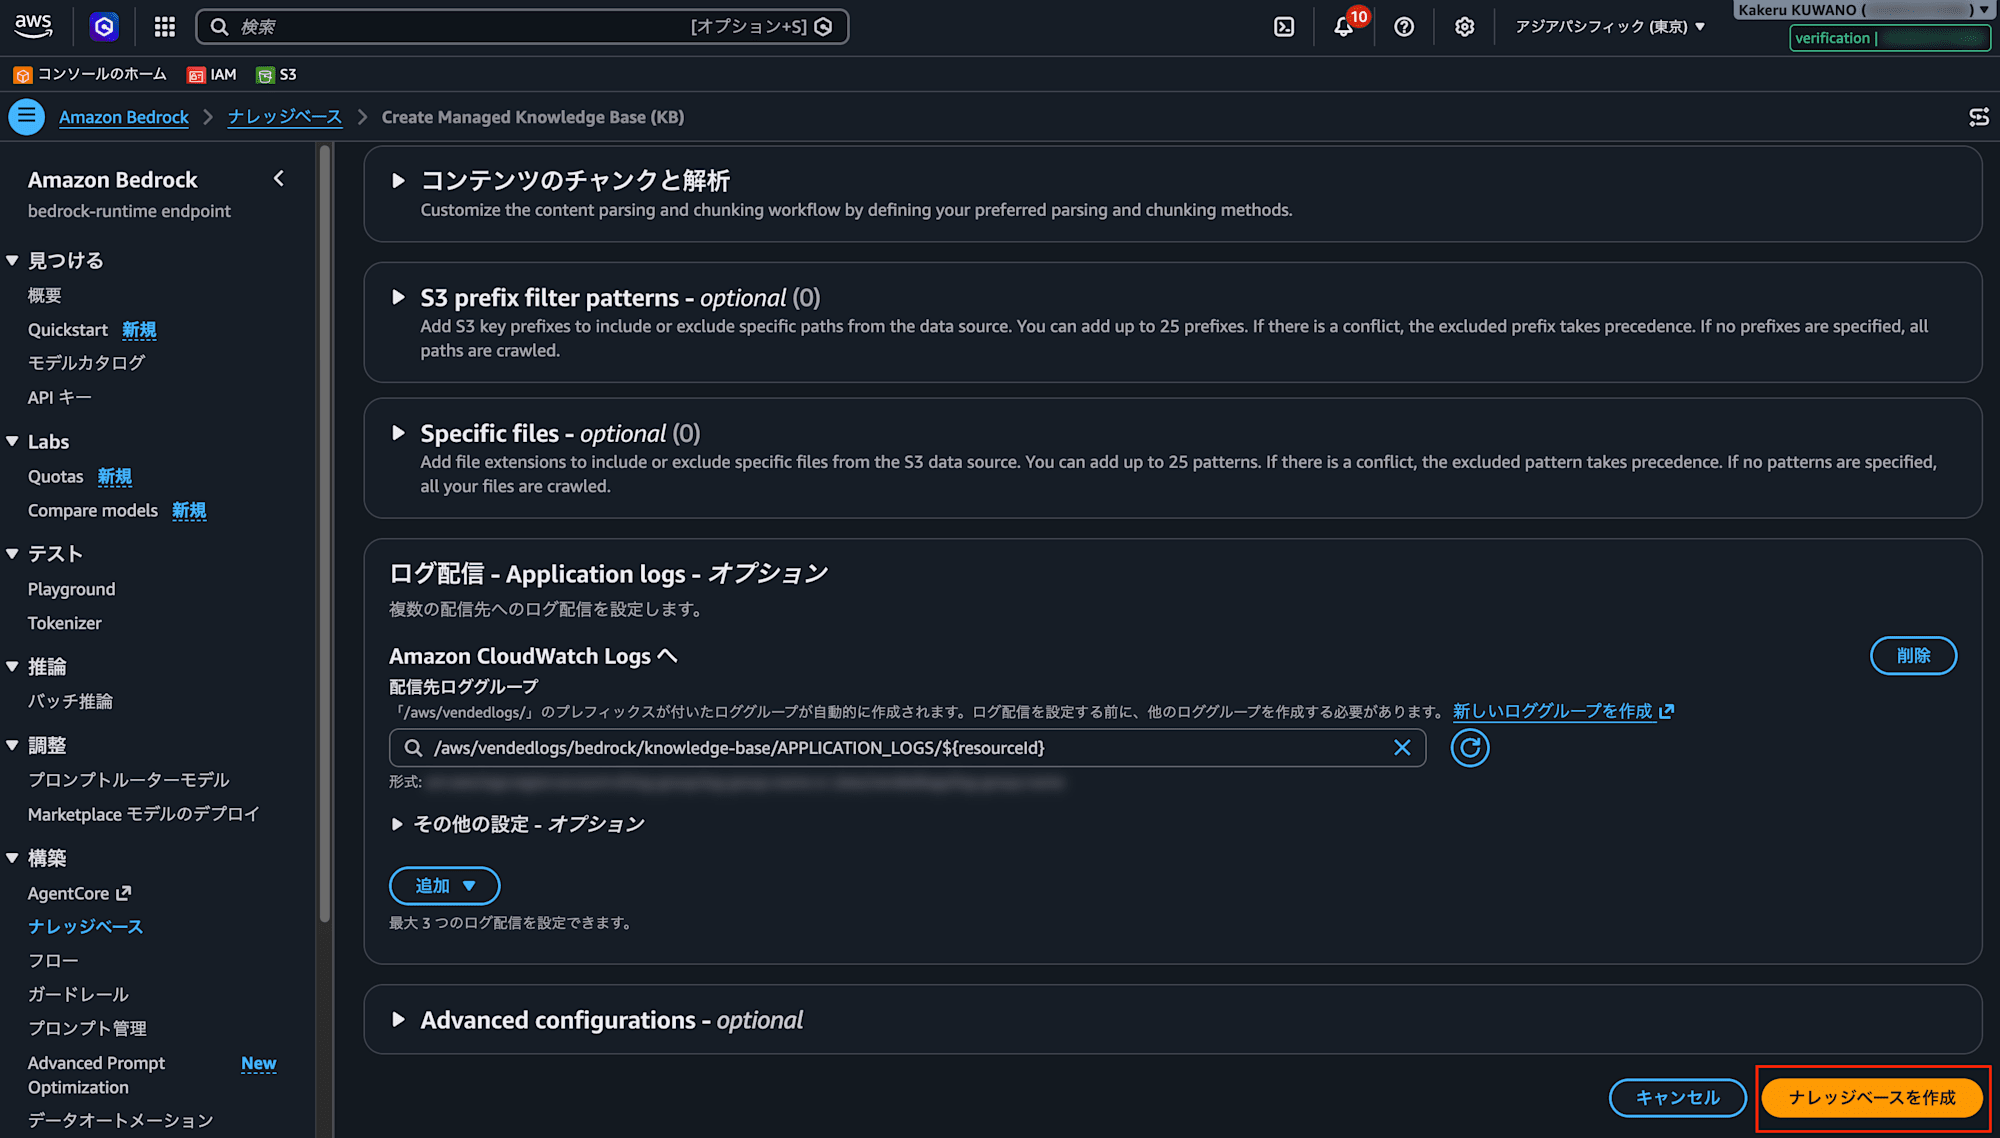The height and width of the screenshot is (1138, 2000).
Task: Open モデルカタログ in the sidebar
Action: point(87,363)
